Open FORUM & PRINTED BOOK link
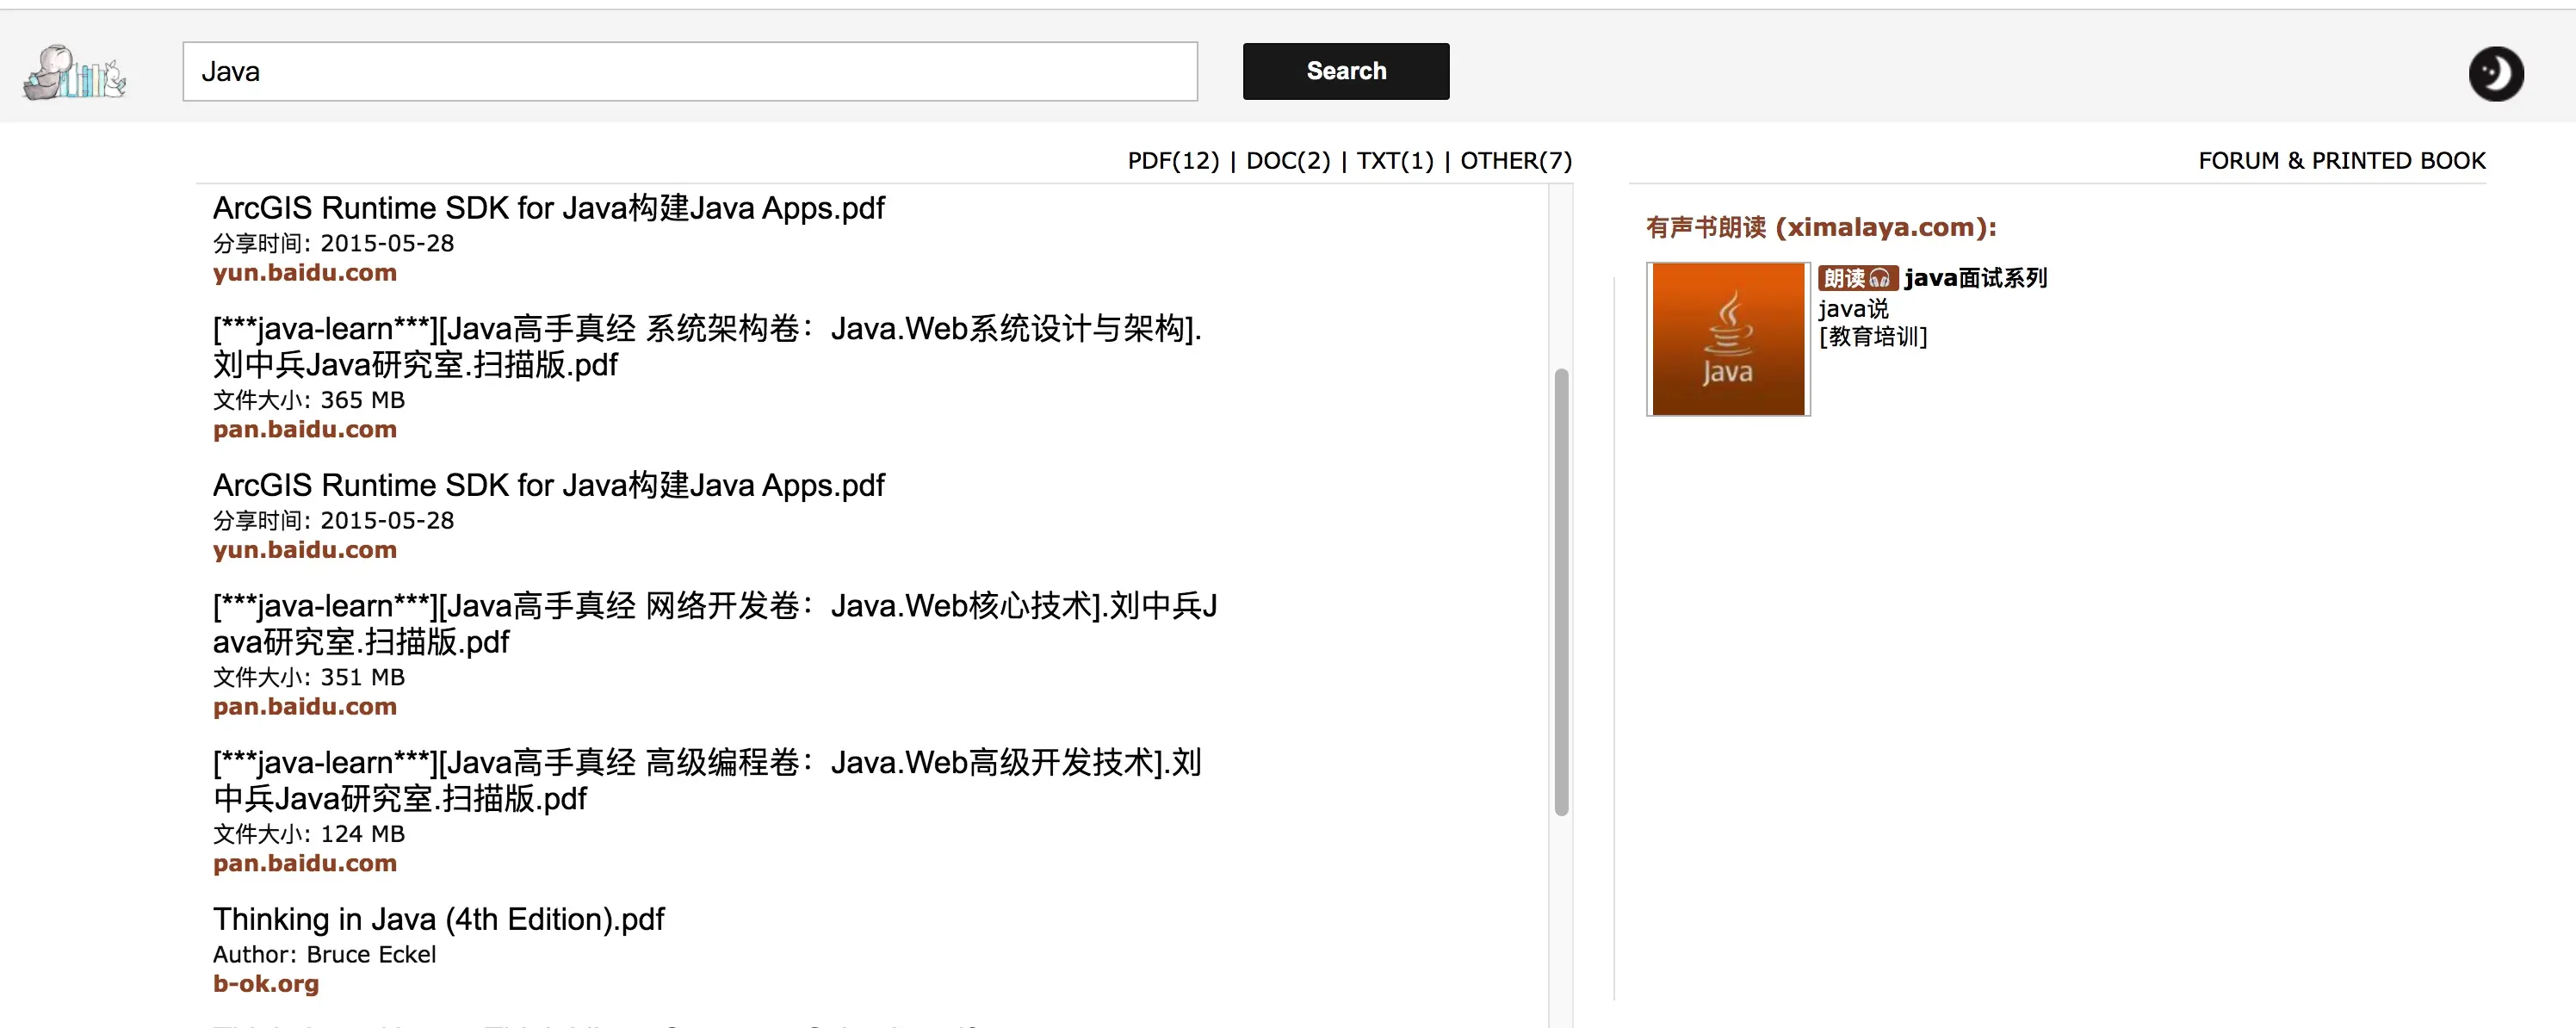Image resolution: width=2576 pixels, height=1028 pixels. point(2341,161)
